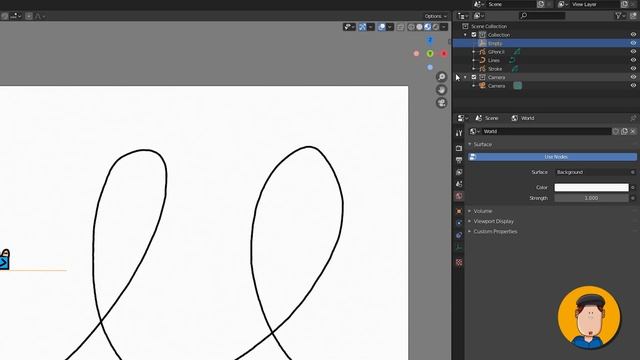The image size is (640, 360).
Task: Expand the Lines object row
Action: (x=473, y=60)
